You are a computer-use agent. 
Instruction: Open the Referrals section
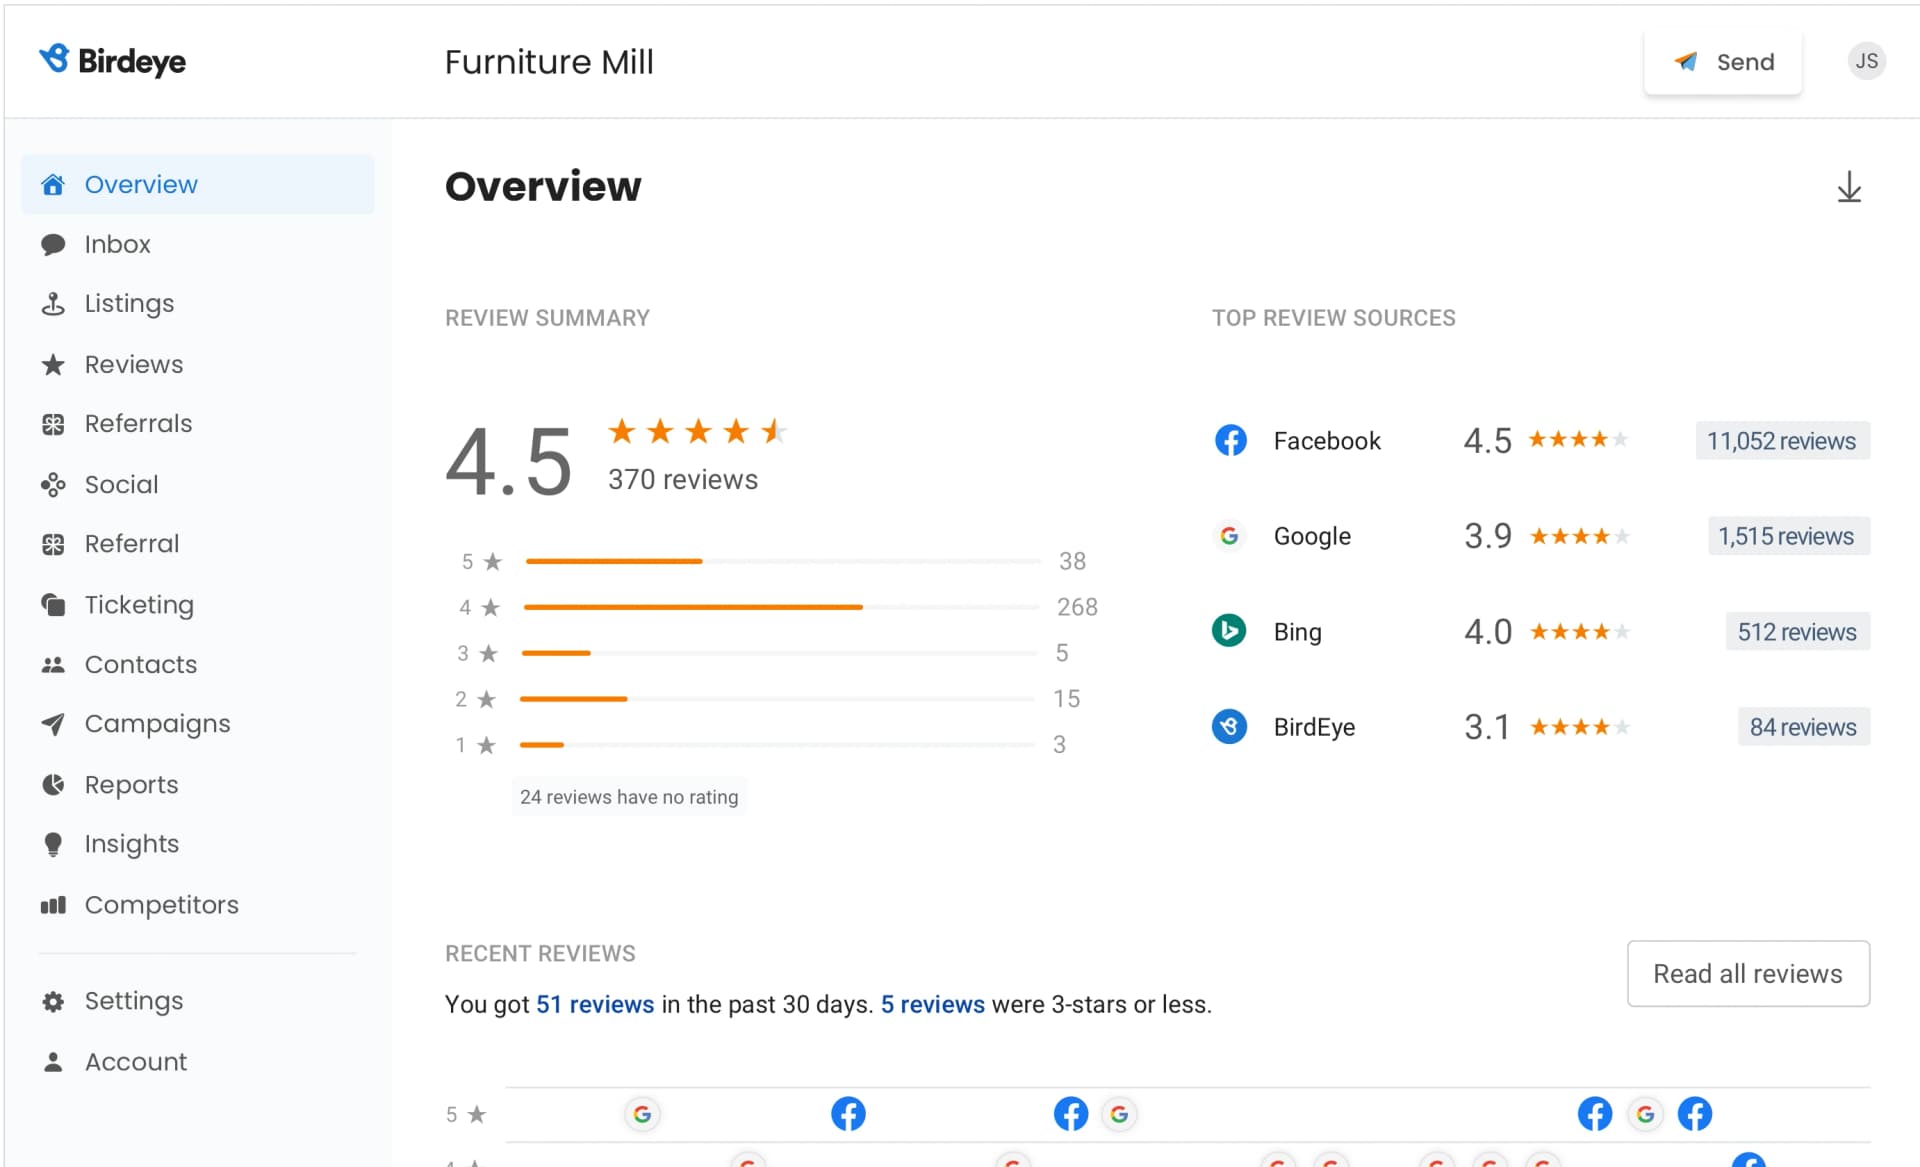pos(136,424)
